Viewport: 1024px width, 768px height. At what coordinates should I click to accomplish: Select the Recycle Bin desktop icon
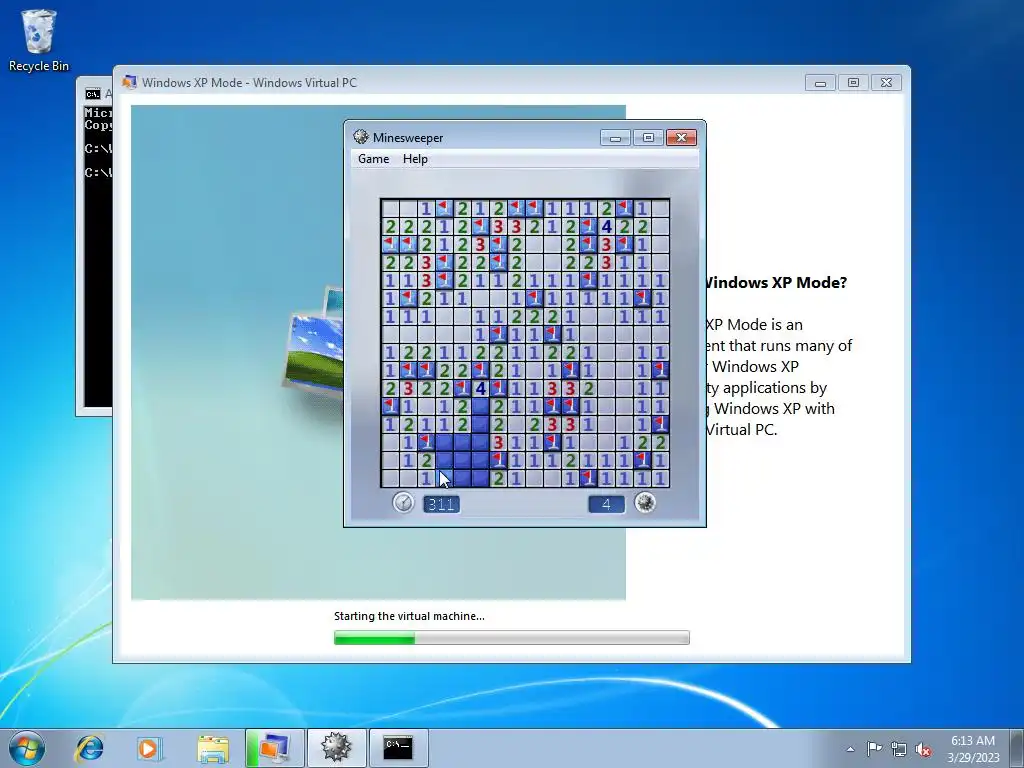(x=39, y=40)
